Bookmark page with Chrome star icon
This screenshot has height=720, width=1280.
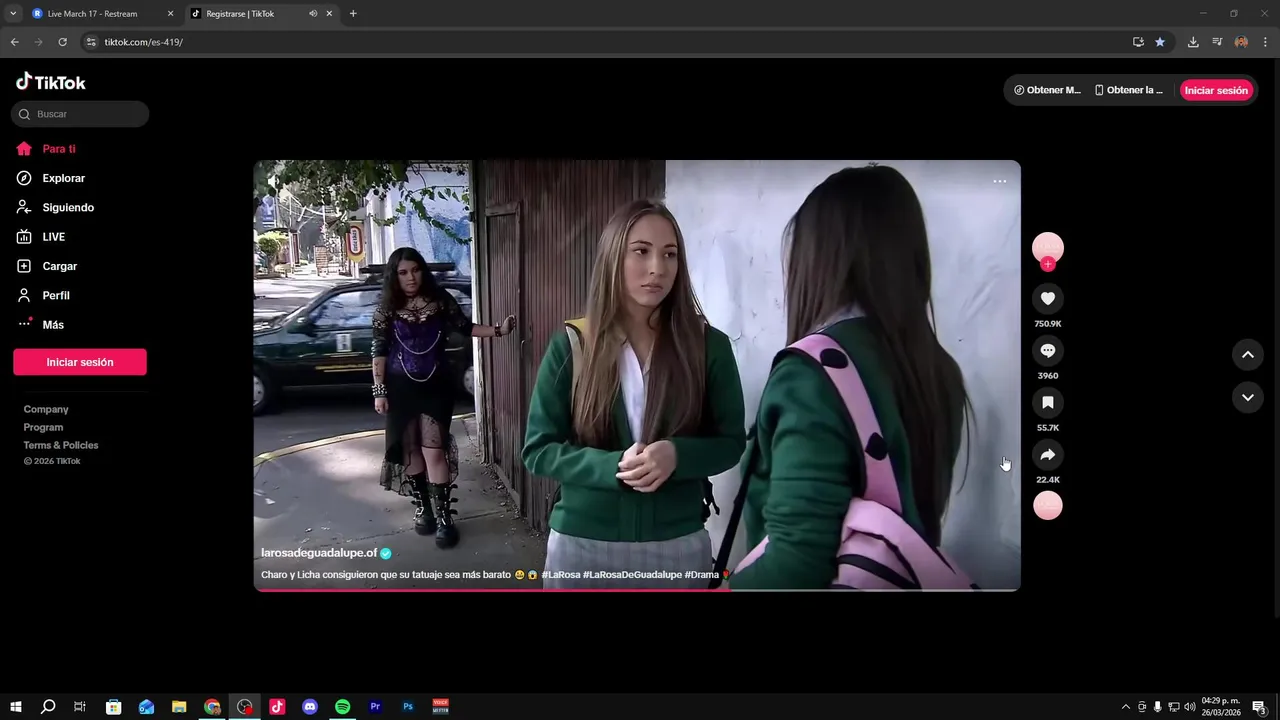[x=1160, y=42]
